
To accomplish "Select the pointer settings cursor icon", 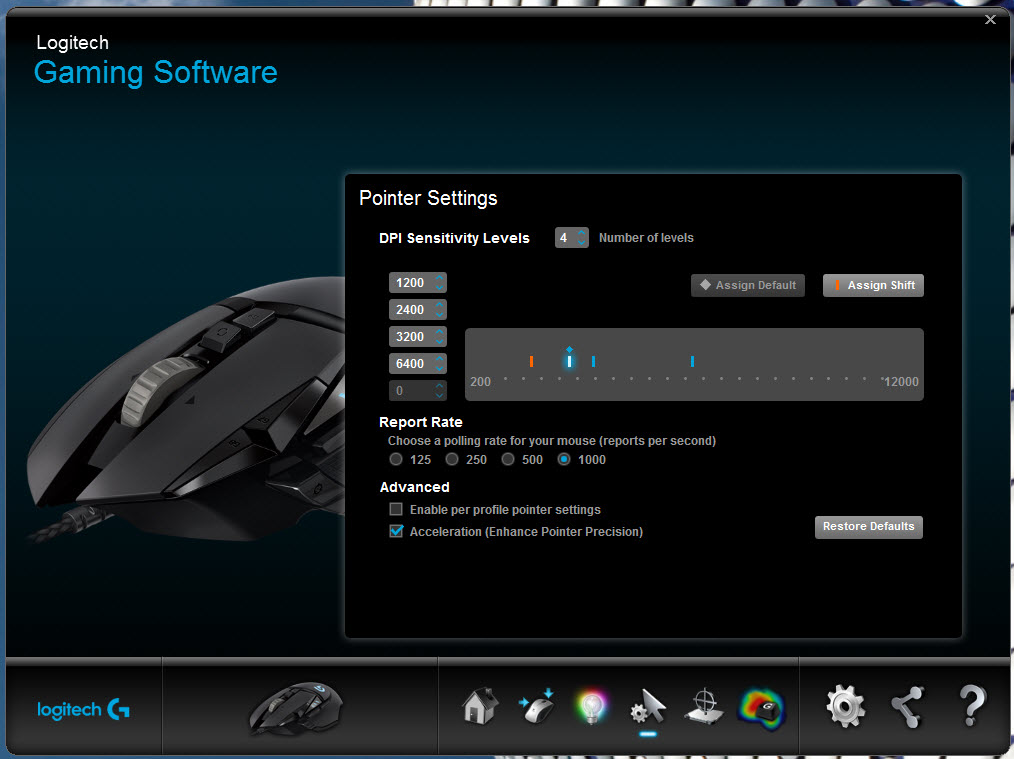I will [648, 707].
